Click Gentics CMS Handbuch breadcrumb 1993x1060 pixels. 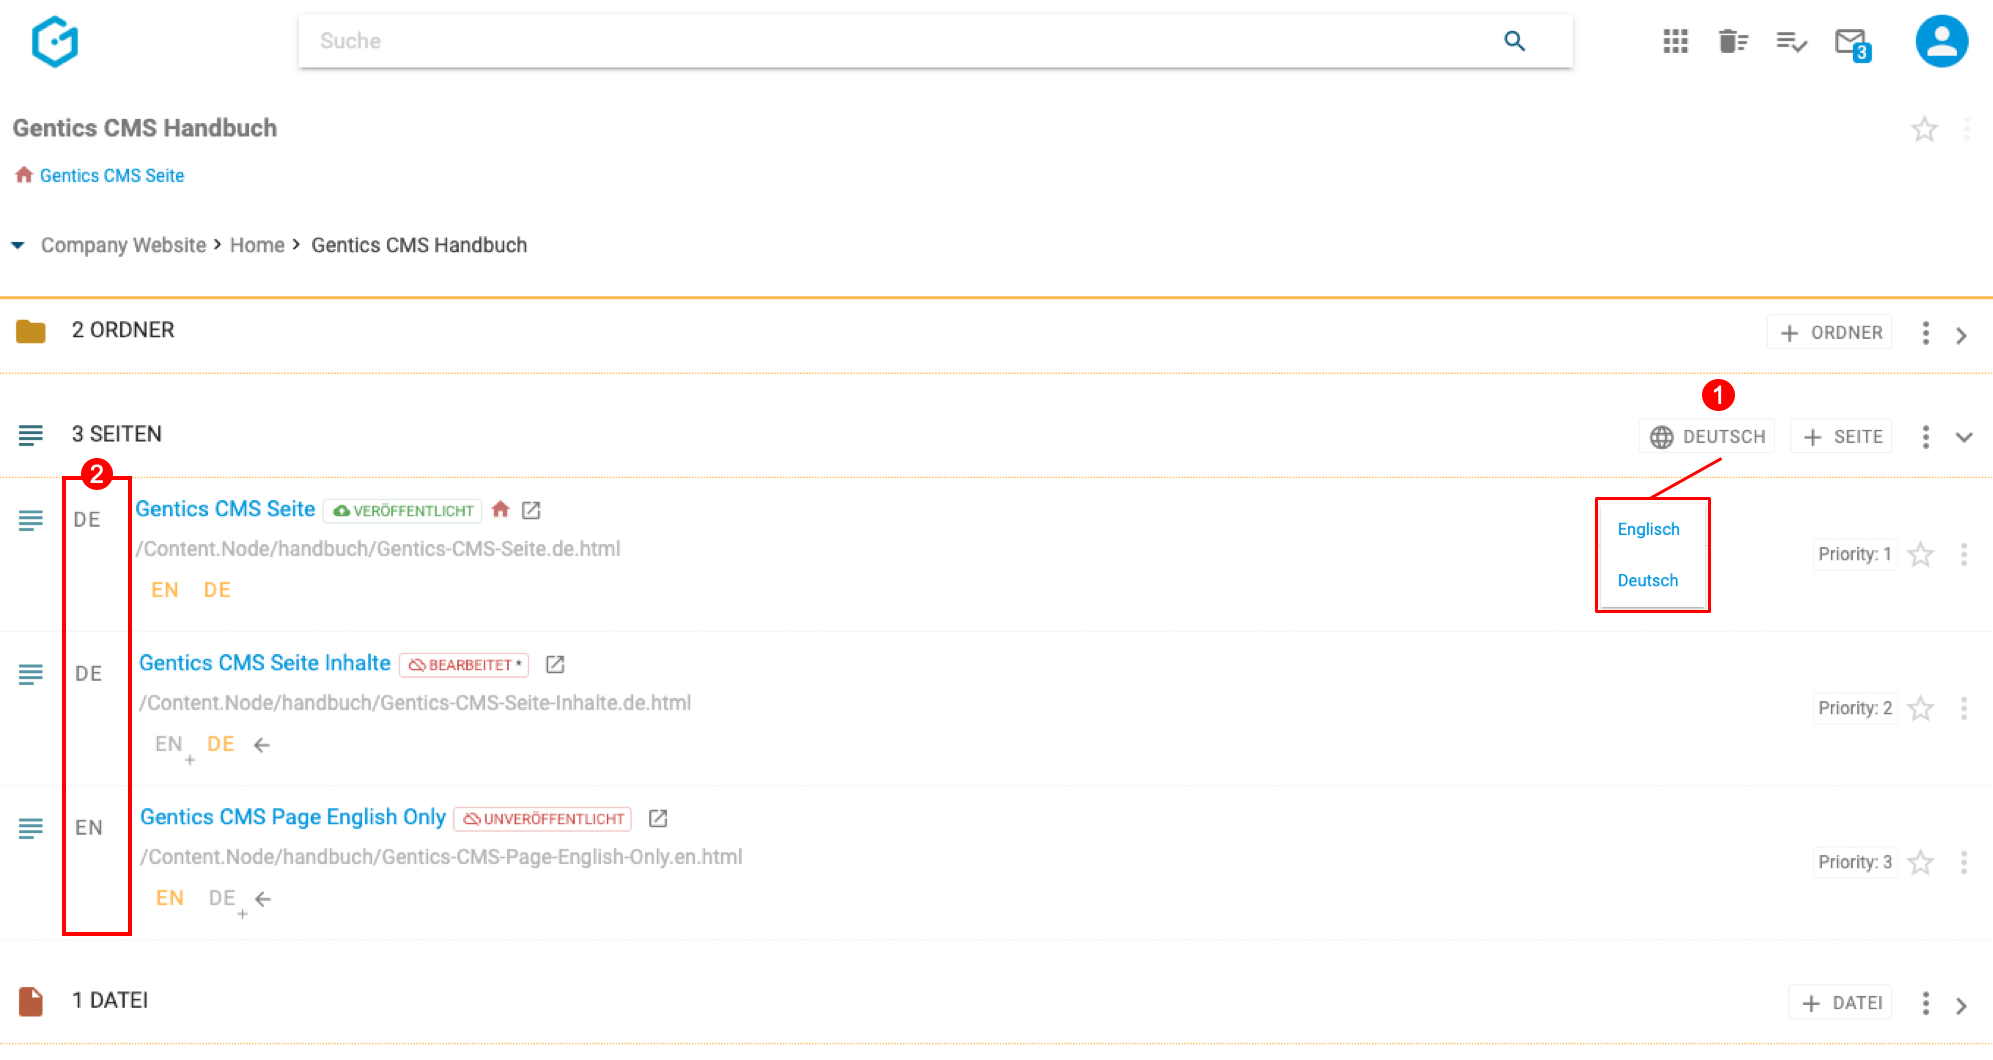(419, 245)
